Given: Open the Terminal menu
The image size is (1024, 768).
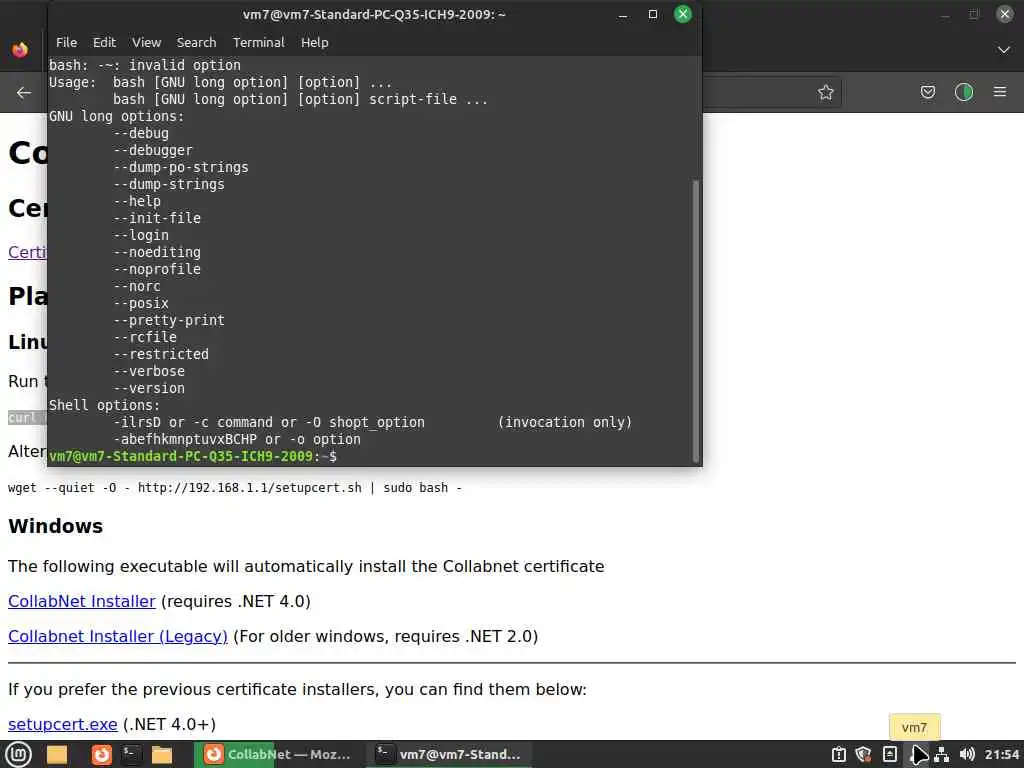Looking at the screenshot, I should click(259, 42).
